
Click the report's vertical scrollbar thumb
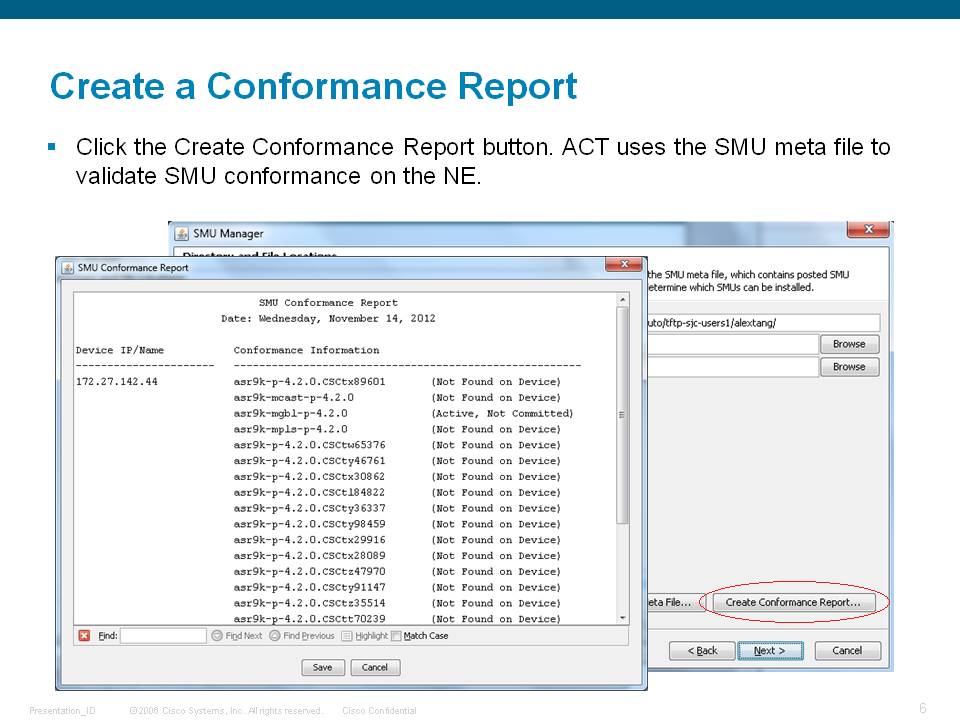point(623,415)
